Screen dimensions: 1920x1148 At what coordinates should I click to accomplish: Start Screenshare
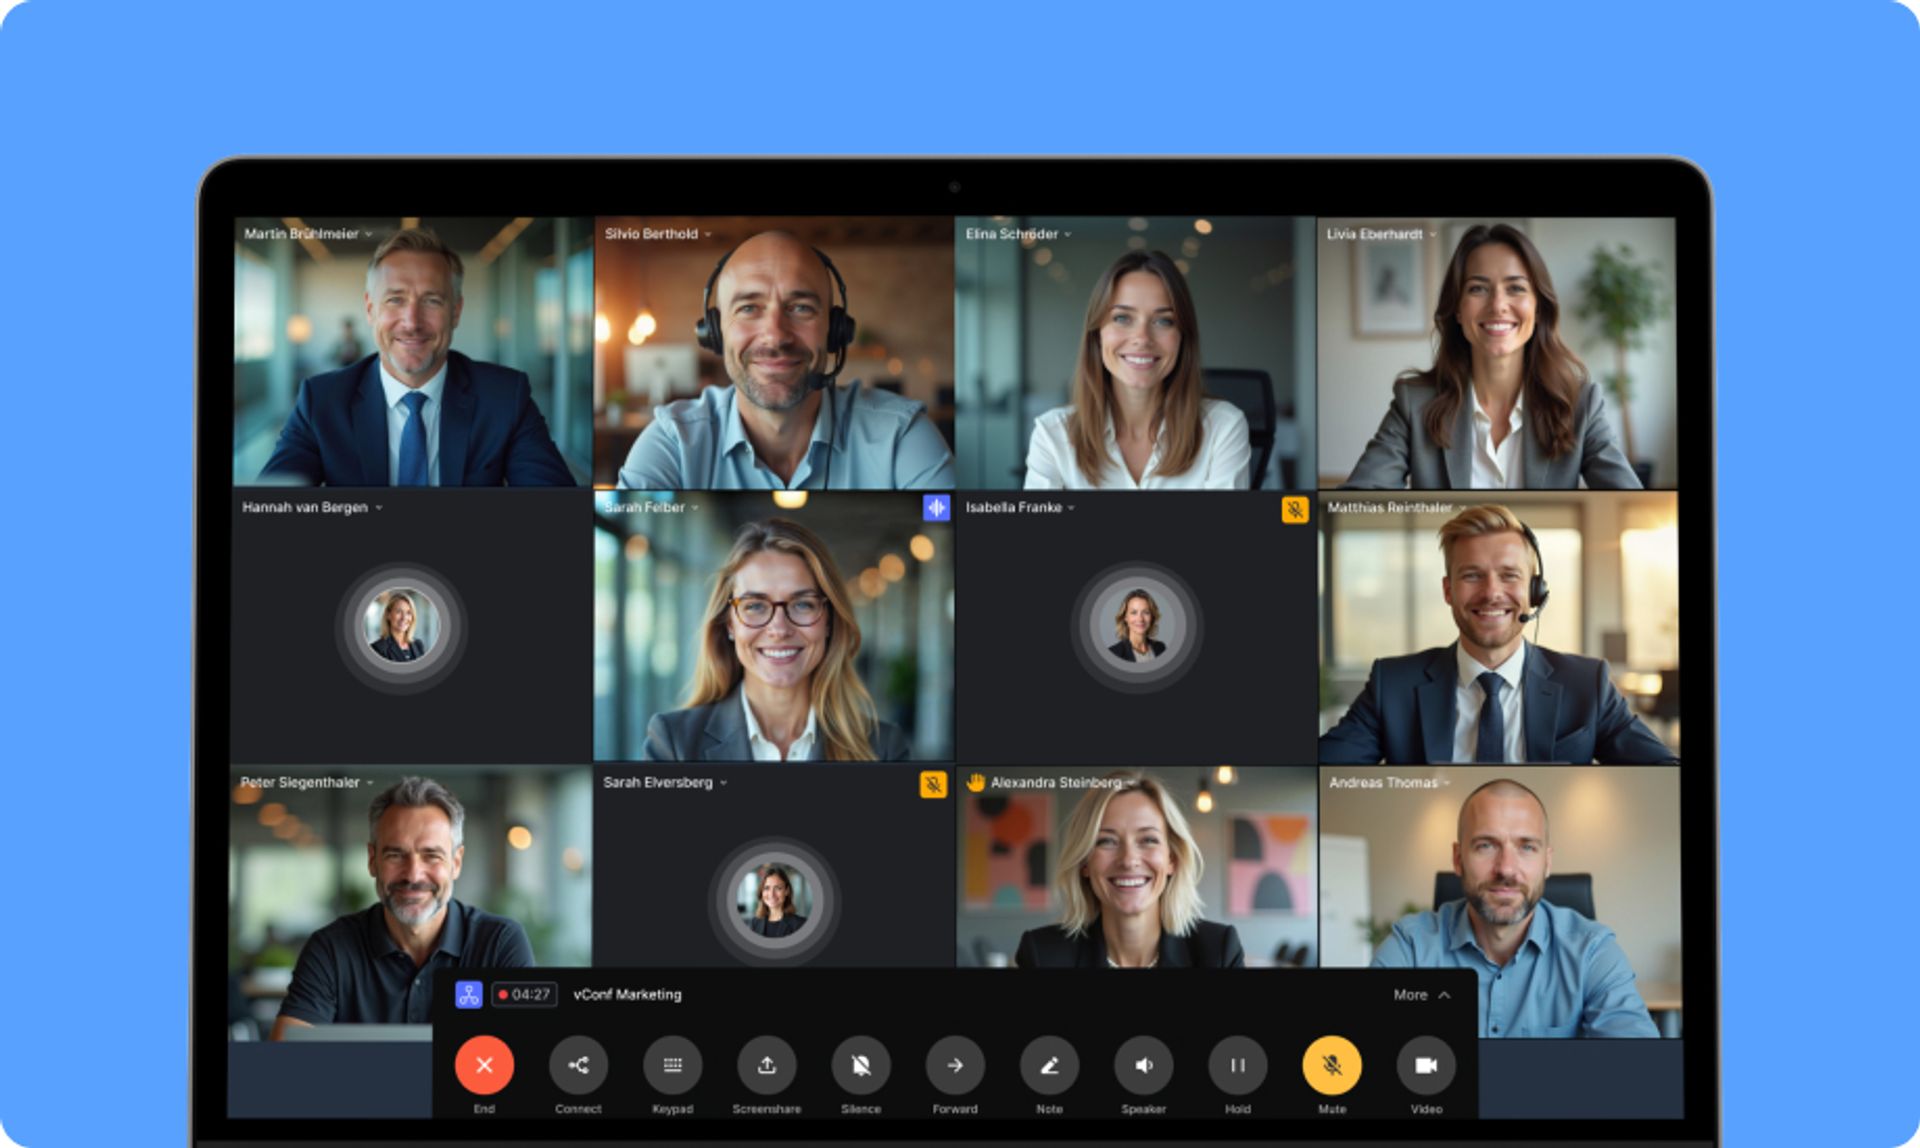[766, 1065]
